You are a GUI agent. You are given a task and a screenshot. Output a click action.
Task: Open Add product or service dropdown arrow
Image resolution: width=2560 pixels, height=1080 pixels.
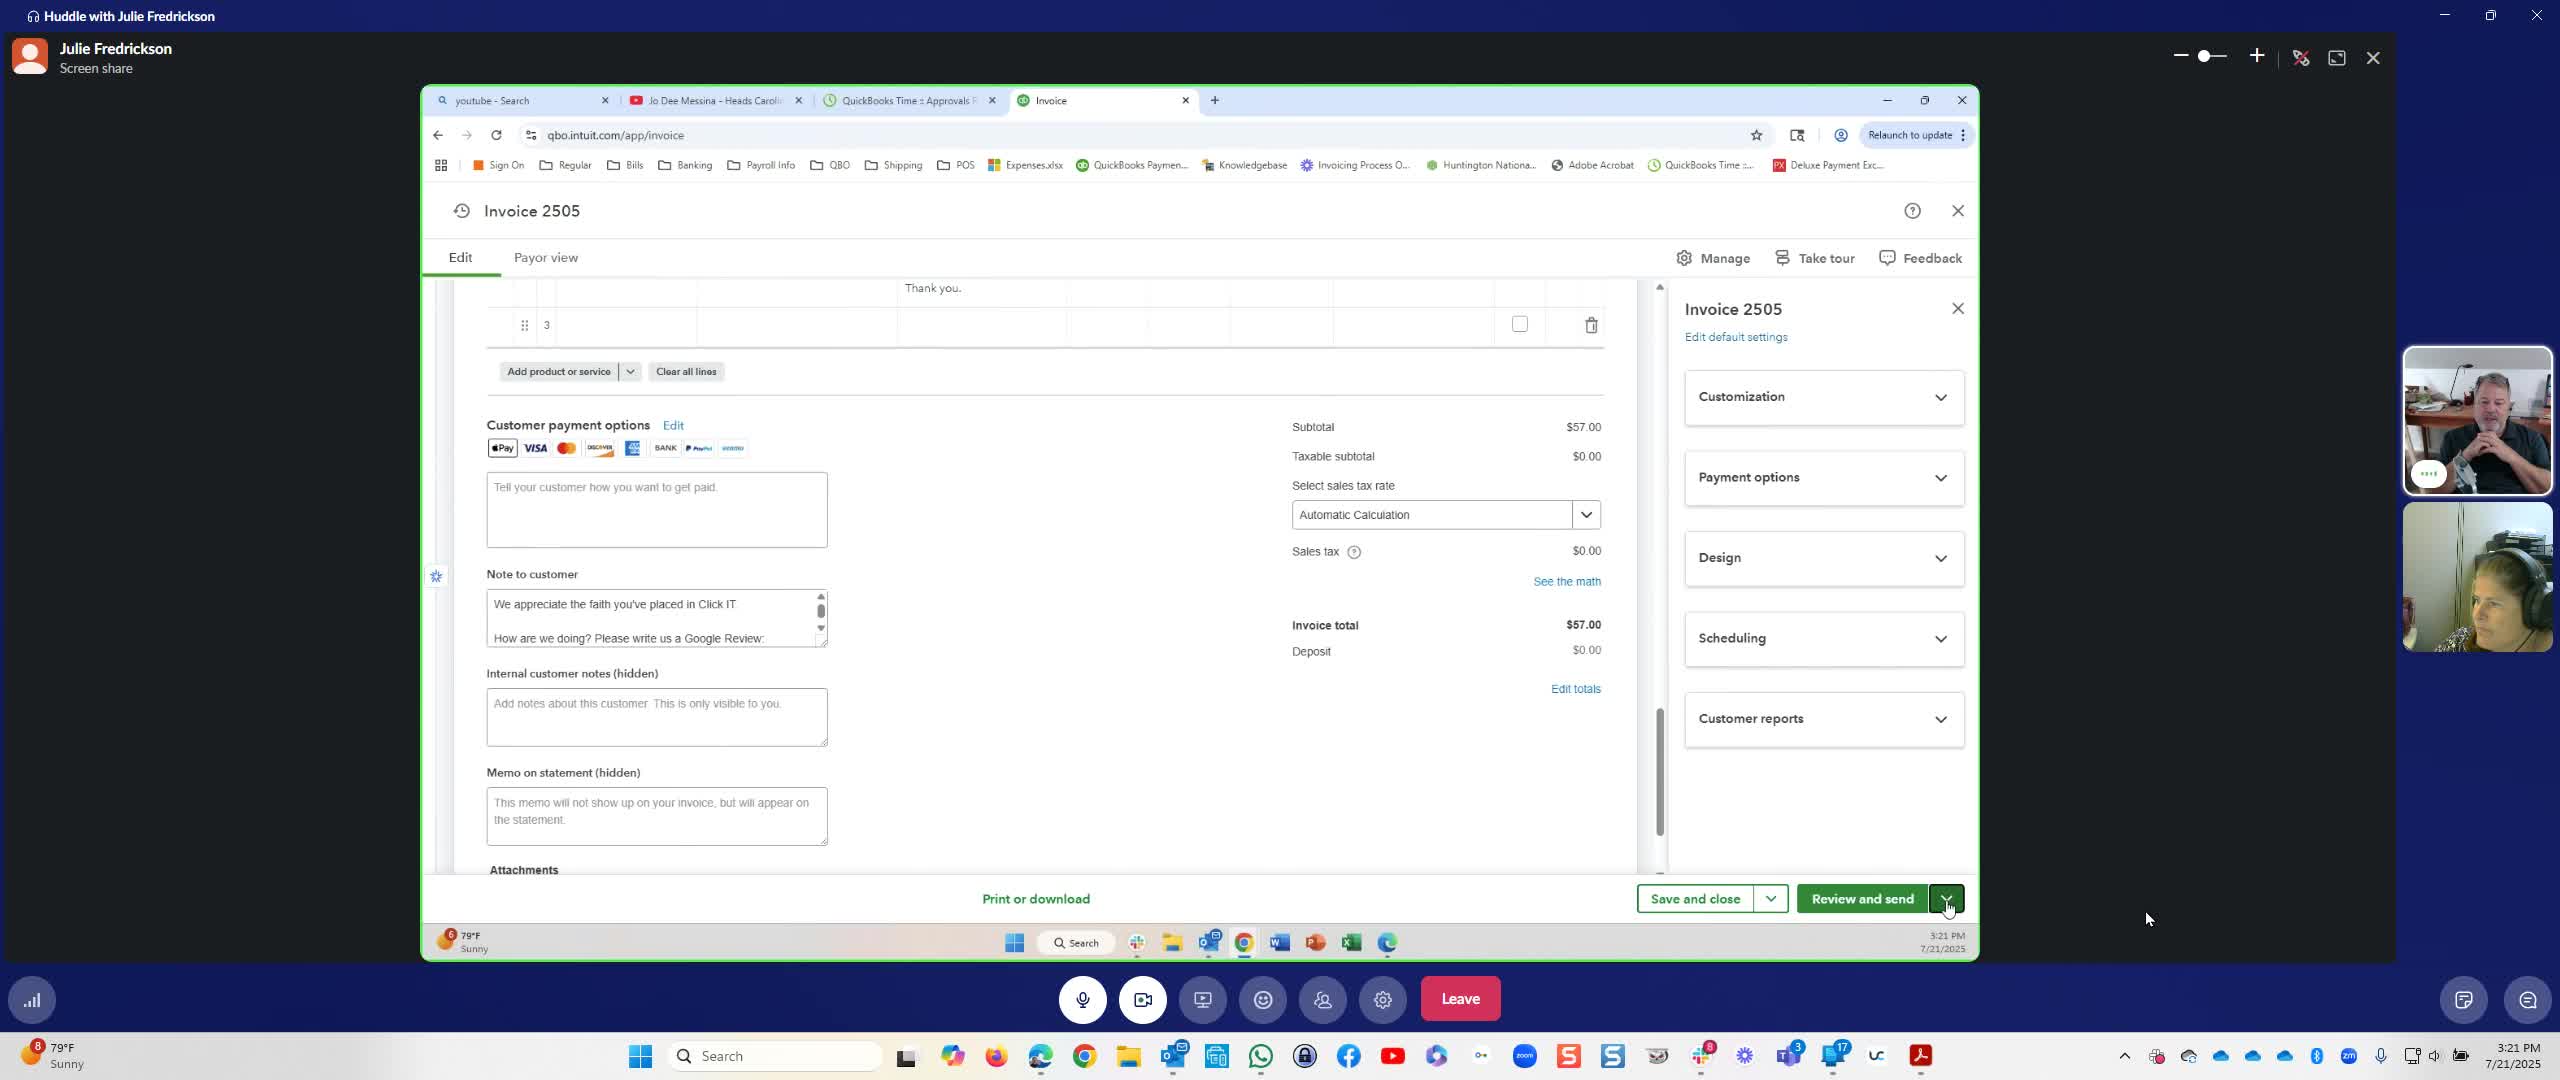coord(630,371)
